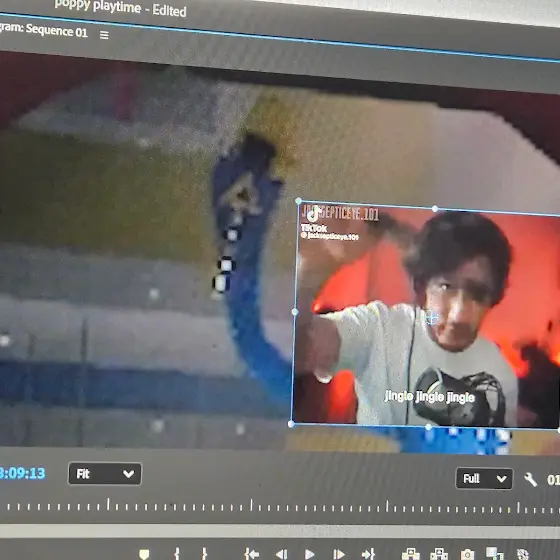Click the Extract button
Screen dimensions: 560x560
(x=439, y=554)
